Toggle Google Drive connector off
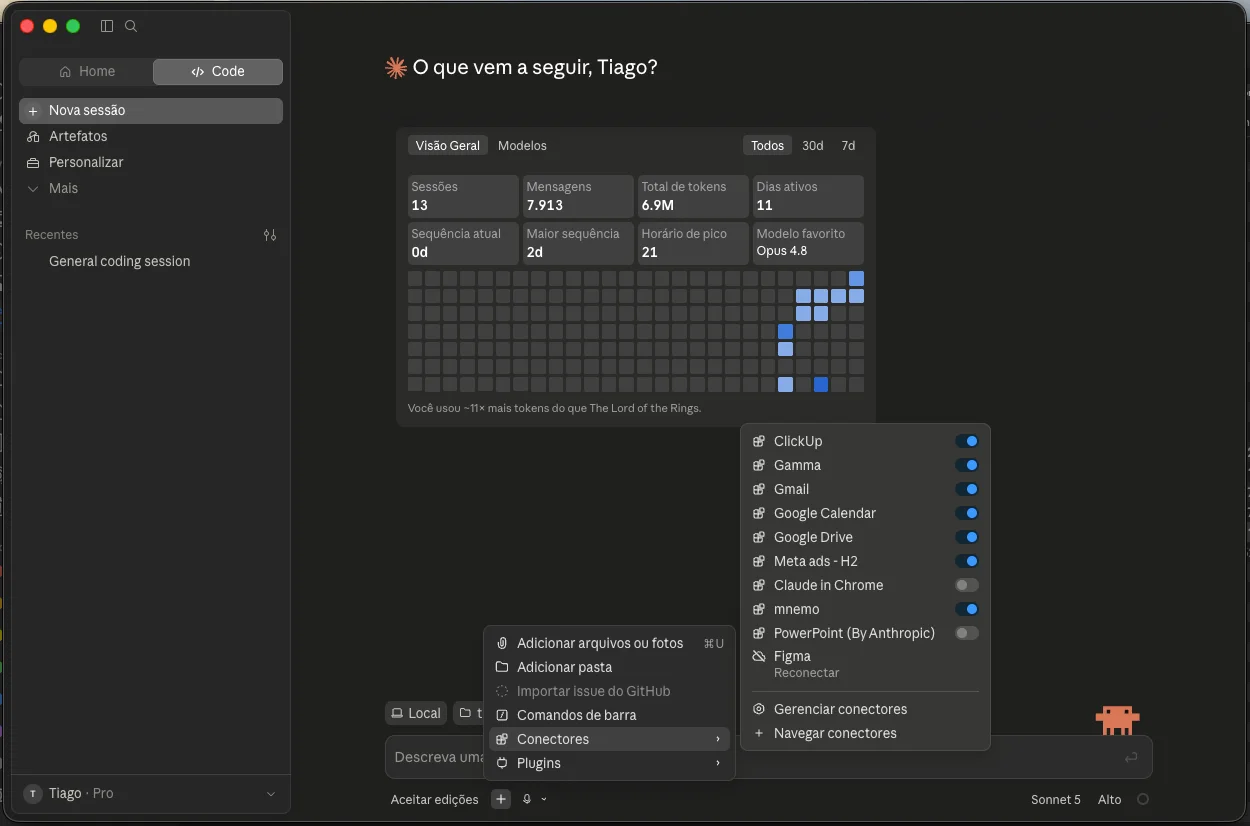Image resolution: width=1250 pixels, height=826 pixels. [966, 537]
